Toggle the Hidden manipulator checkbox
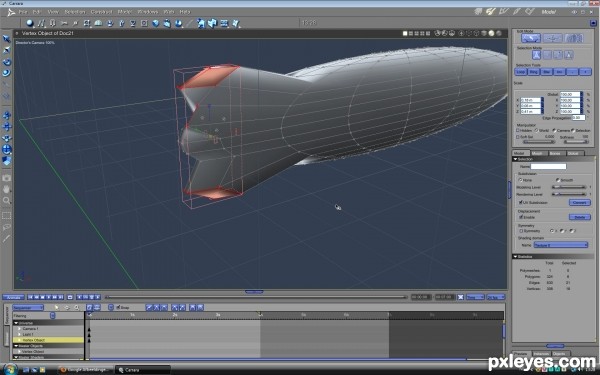Screen dimensions: 600x375 click(x=518, y=130)
